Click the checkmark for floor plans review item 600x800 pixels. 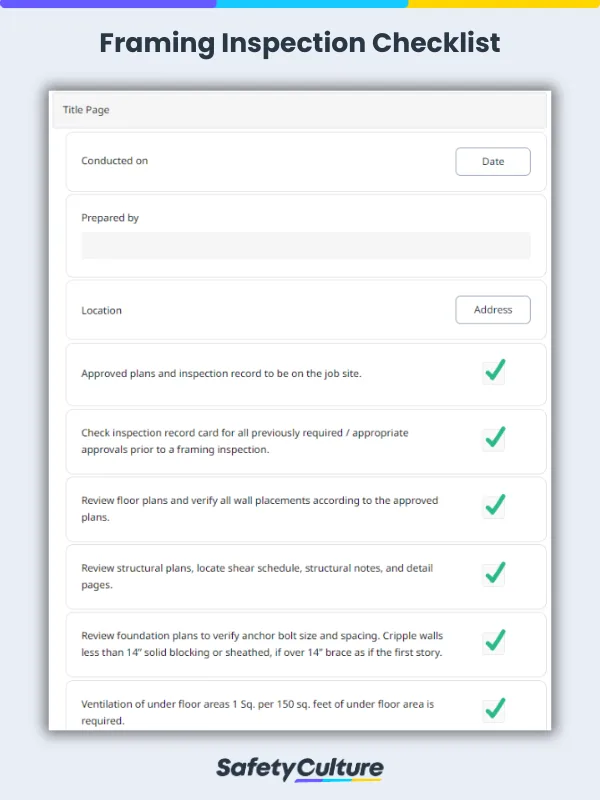coord(494,506)
